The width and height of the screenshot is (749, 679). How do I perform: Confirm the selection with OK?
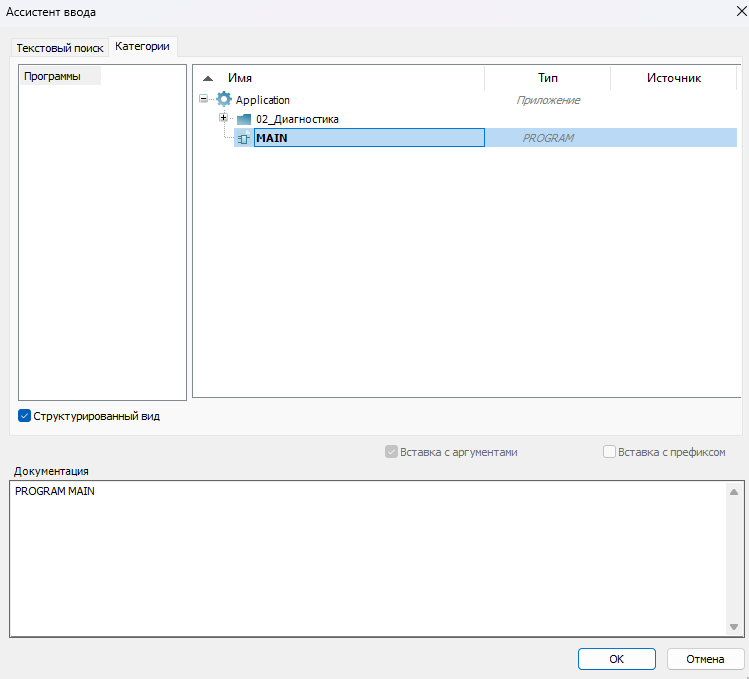616,659
